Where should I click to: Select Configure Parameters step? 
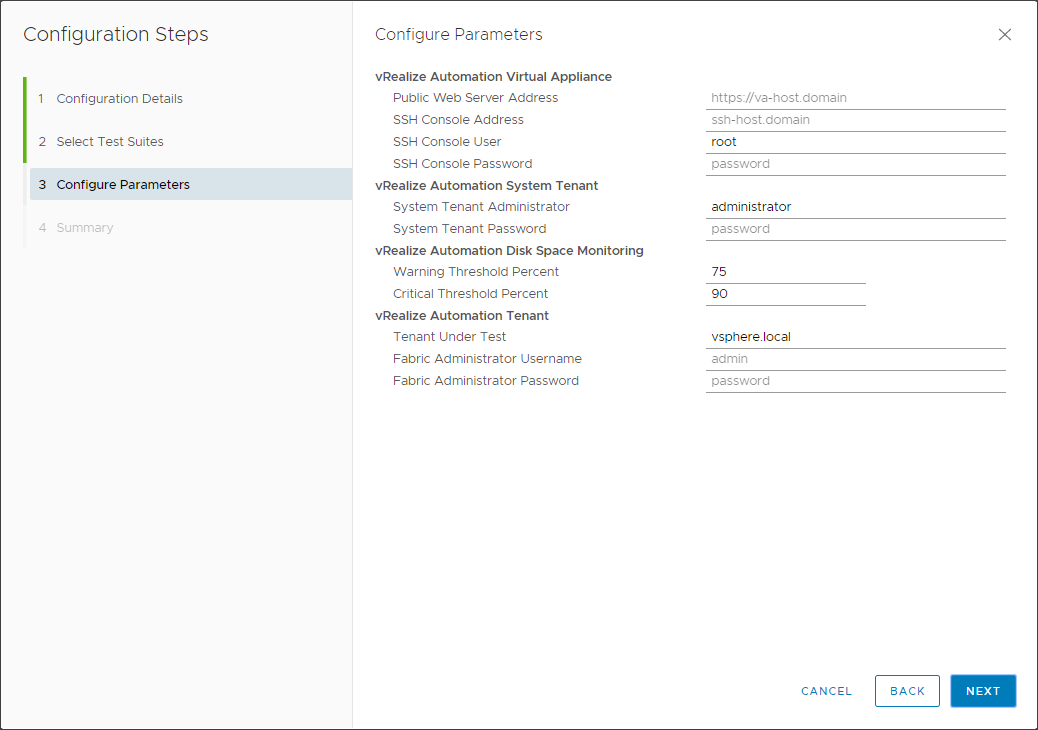pyautogui.click(x=123, y=185)
